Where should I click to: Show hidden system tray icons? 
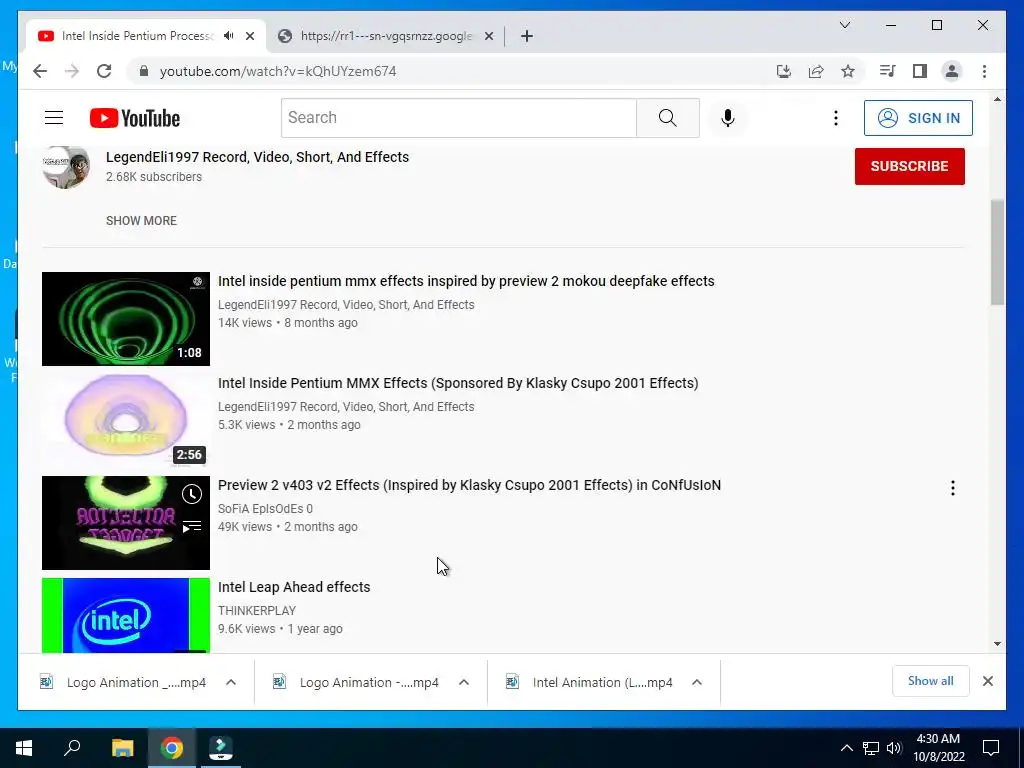coord(846,748)
